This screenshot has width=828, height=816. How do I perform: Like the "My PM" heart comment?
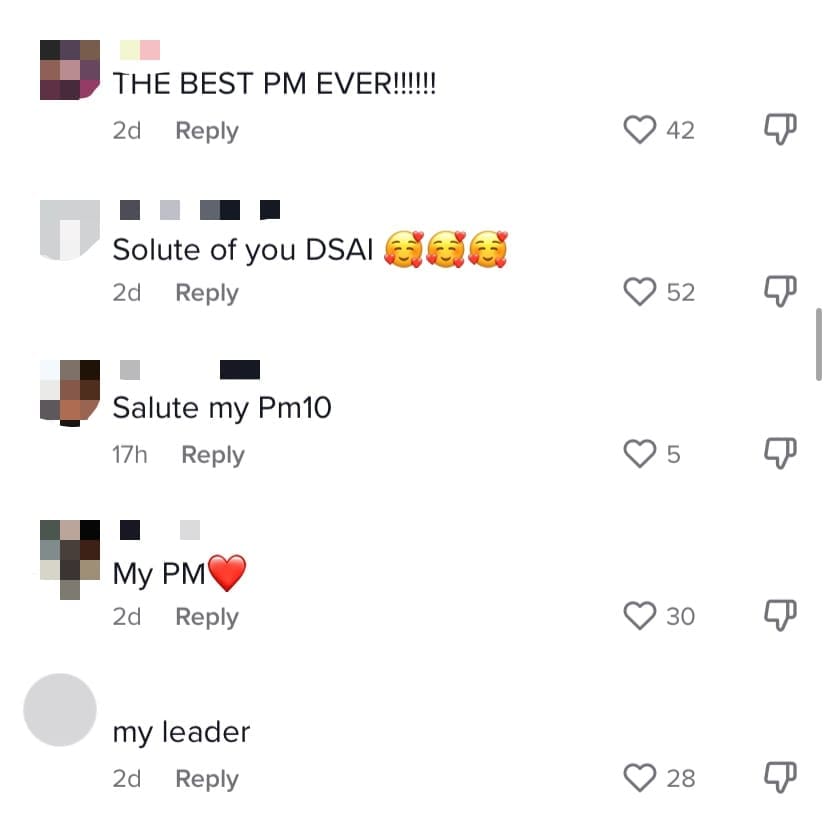click(639, 616)
